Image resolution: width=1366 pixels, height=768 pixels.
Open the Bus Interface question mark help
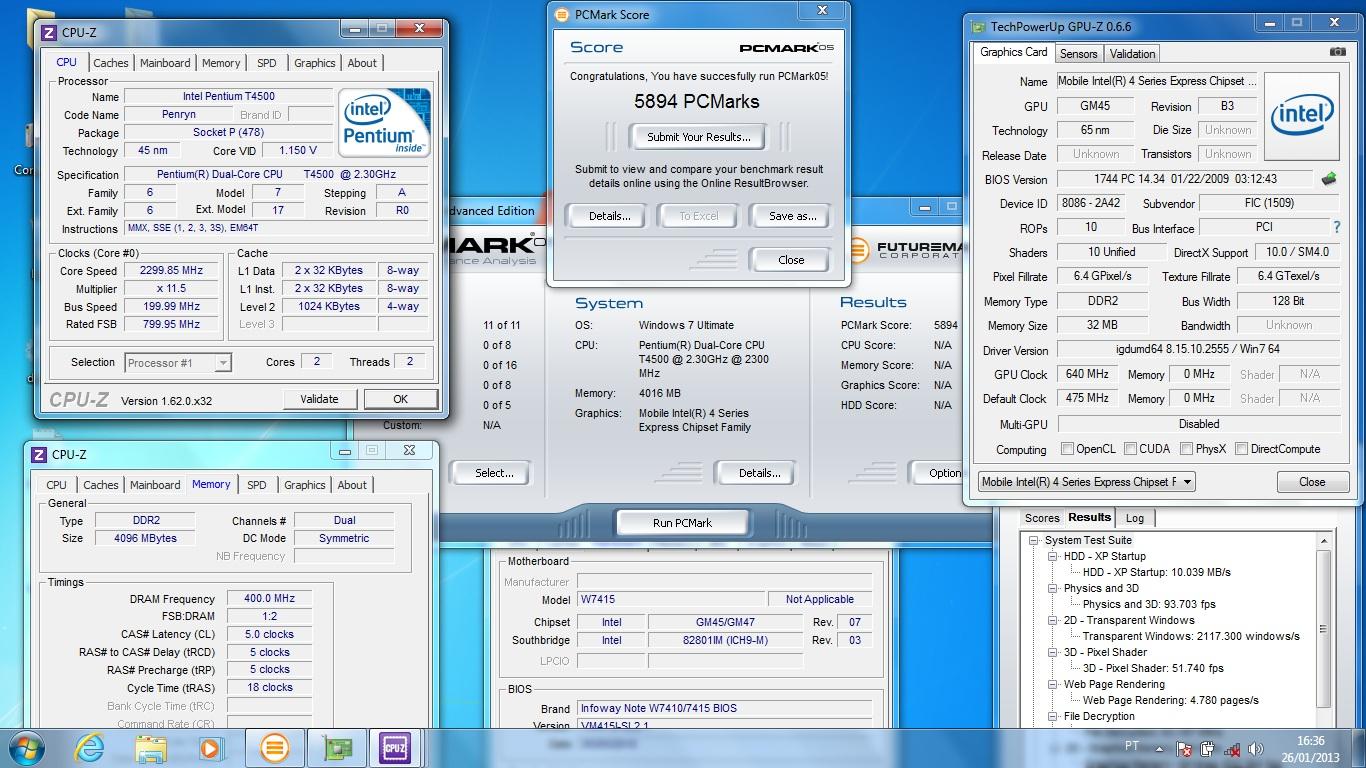(x=1337, y=228)
